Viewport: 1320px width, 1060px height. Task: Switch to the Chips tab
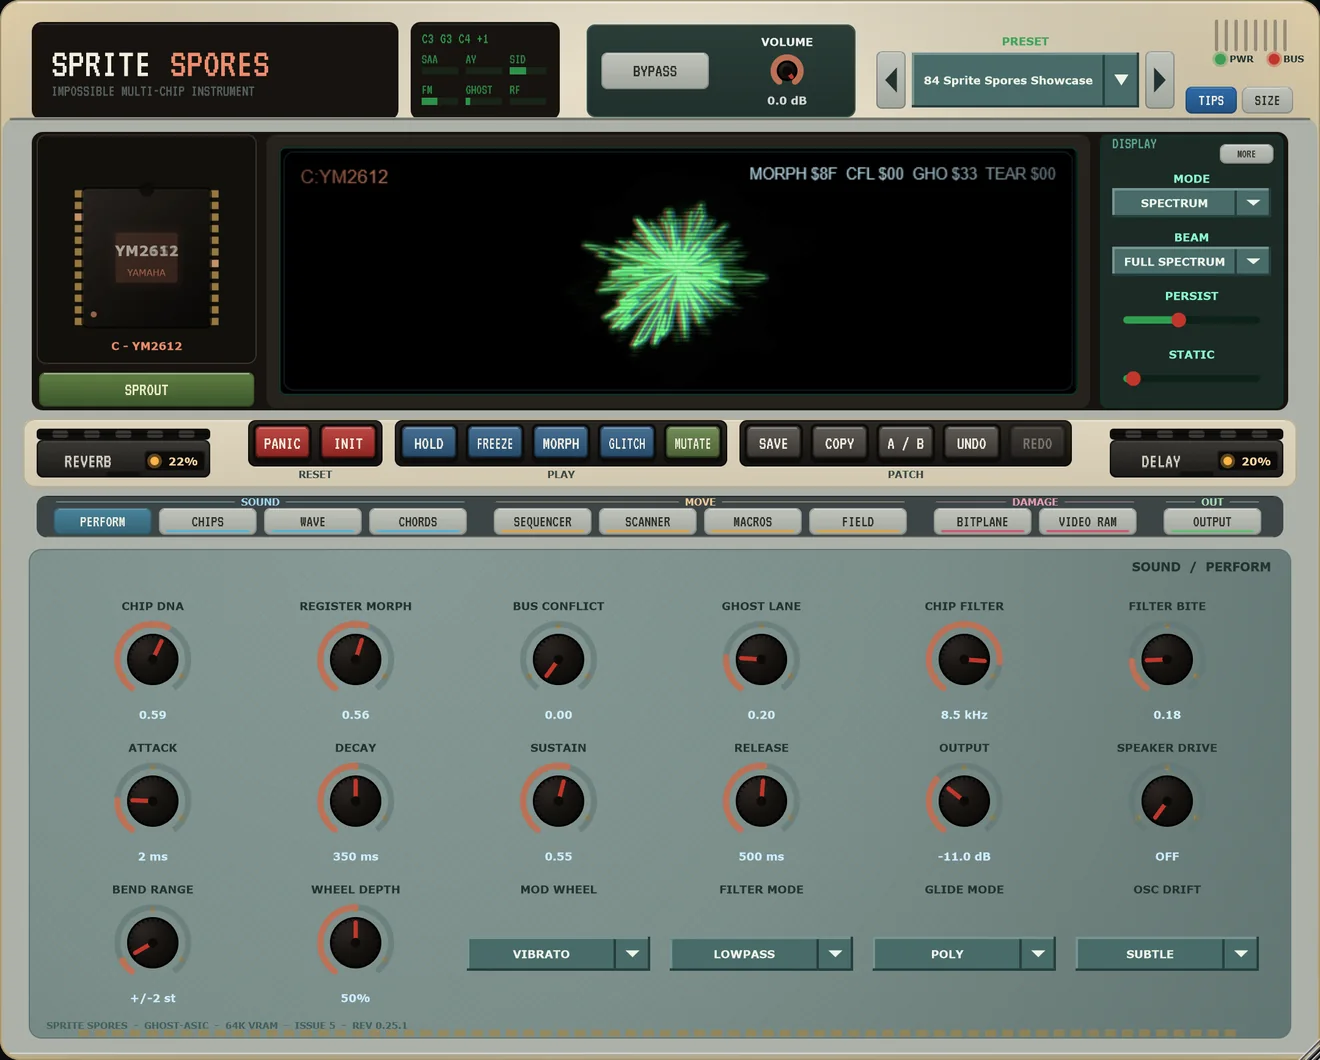pos(208,522)
